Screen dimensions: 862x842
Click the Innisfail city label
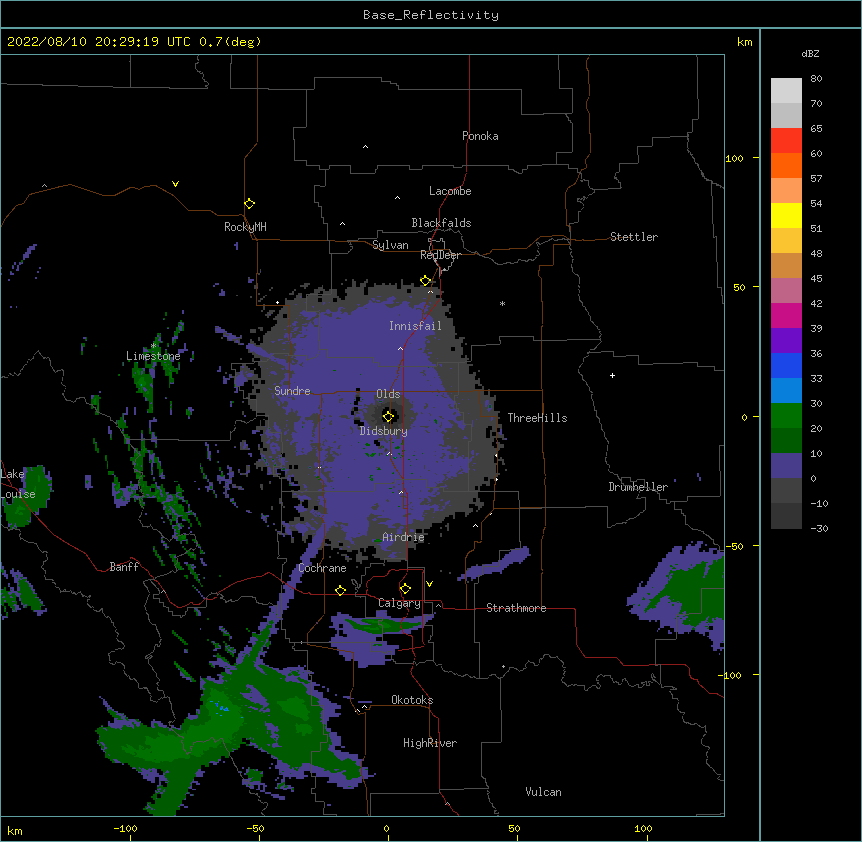(x=415, y=326)
